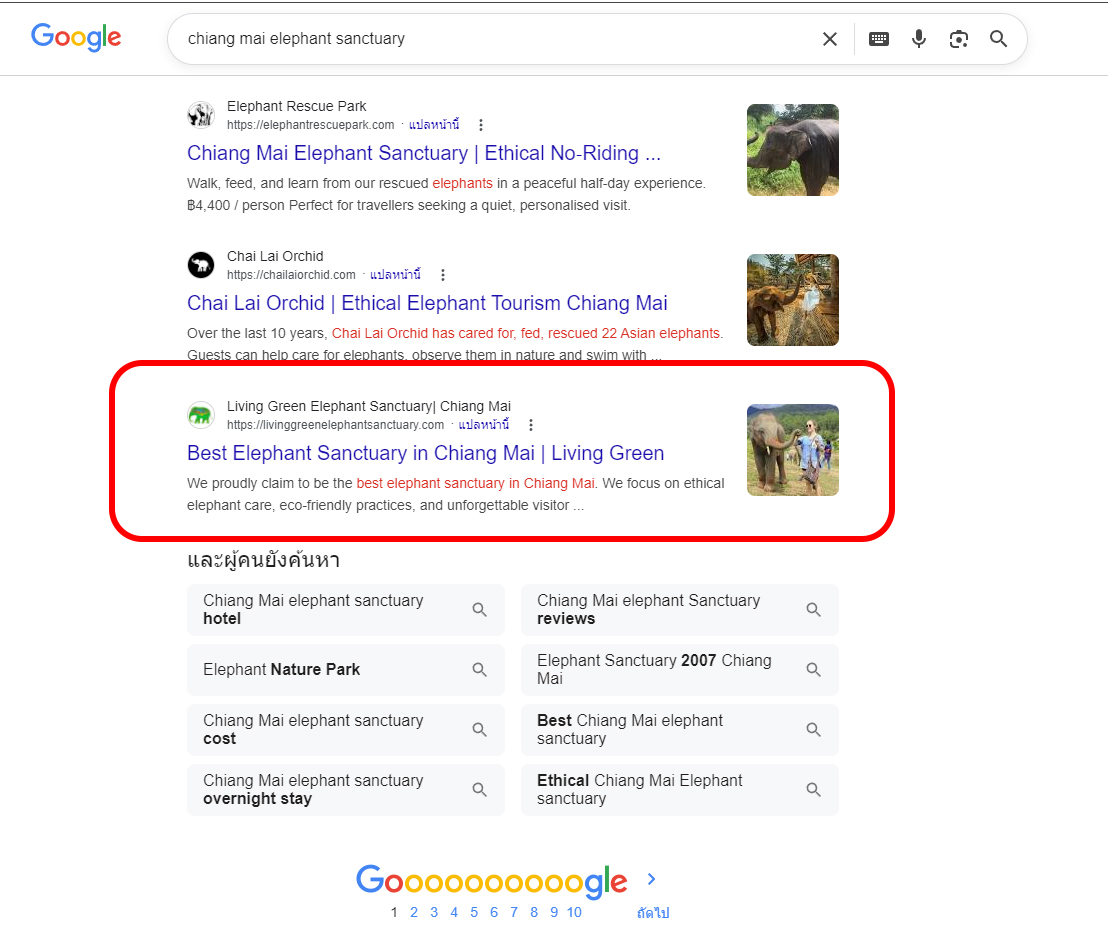This screenshot has width=1108, height=950.
Task: Click the next page arrow chevron
Action: coord(651,880)
